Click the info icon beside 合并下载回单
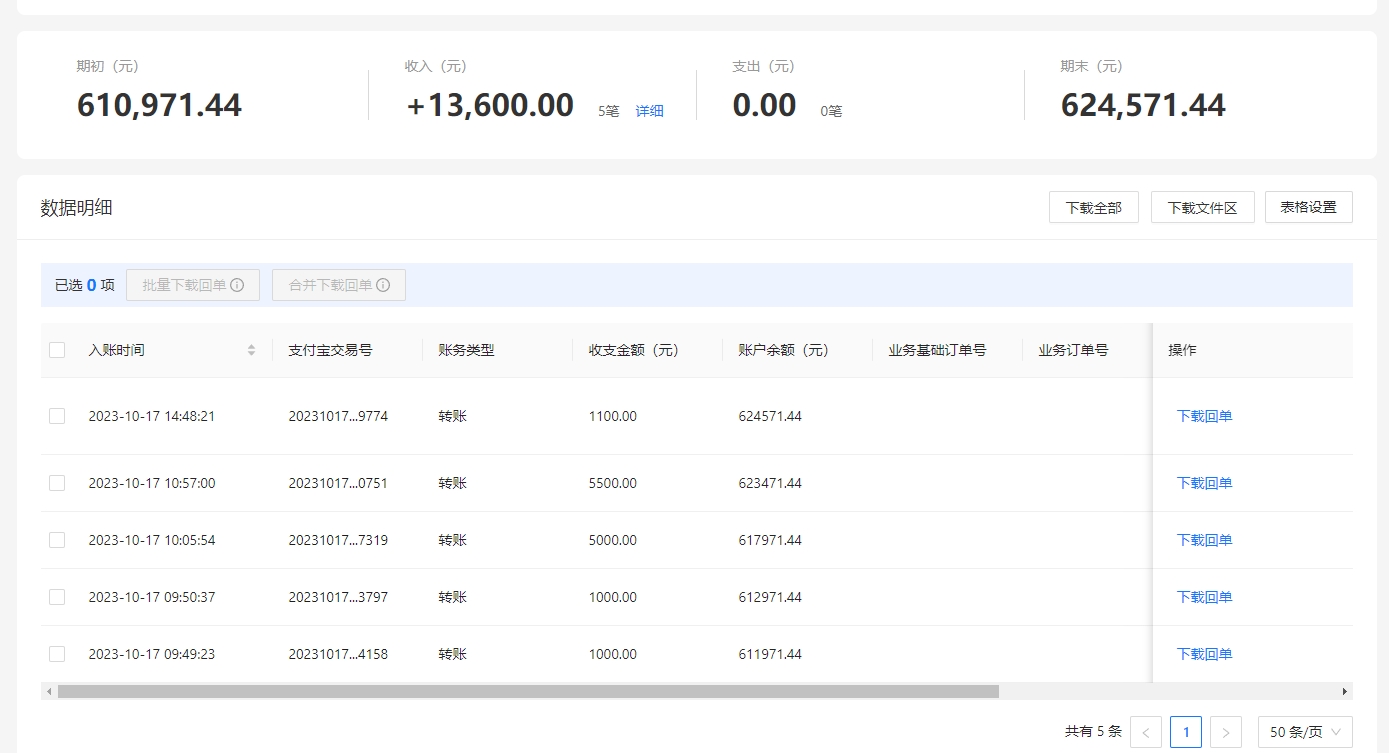This screenshot has height=753, width=1389. pos(383,285)
